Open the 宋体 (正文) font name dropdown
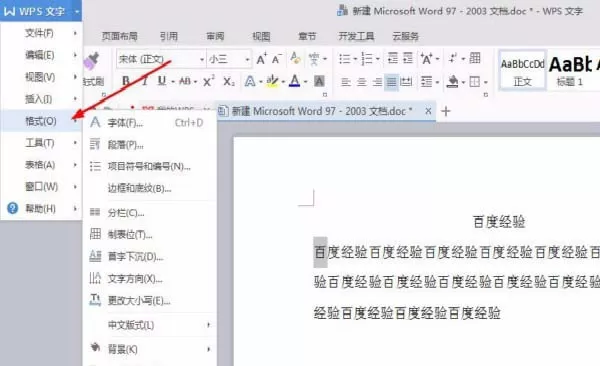This screenshot has height=366, width=600. click(x=202, y=59)
